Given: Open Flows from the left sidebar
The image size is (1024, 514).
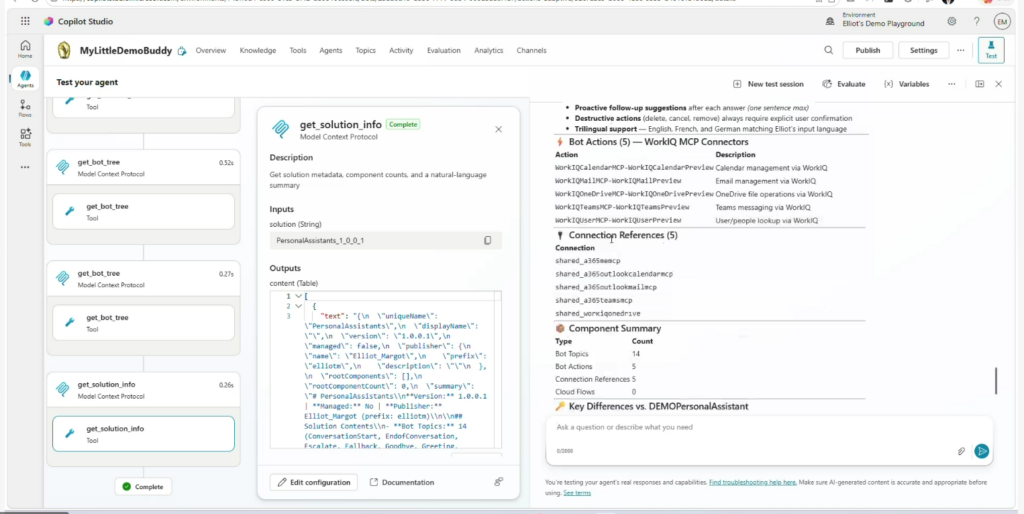Looking at the screenshot, I should click(x=25, y=109).
